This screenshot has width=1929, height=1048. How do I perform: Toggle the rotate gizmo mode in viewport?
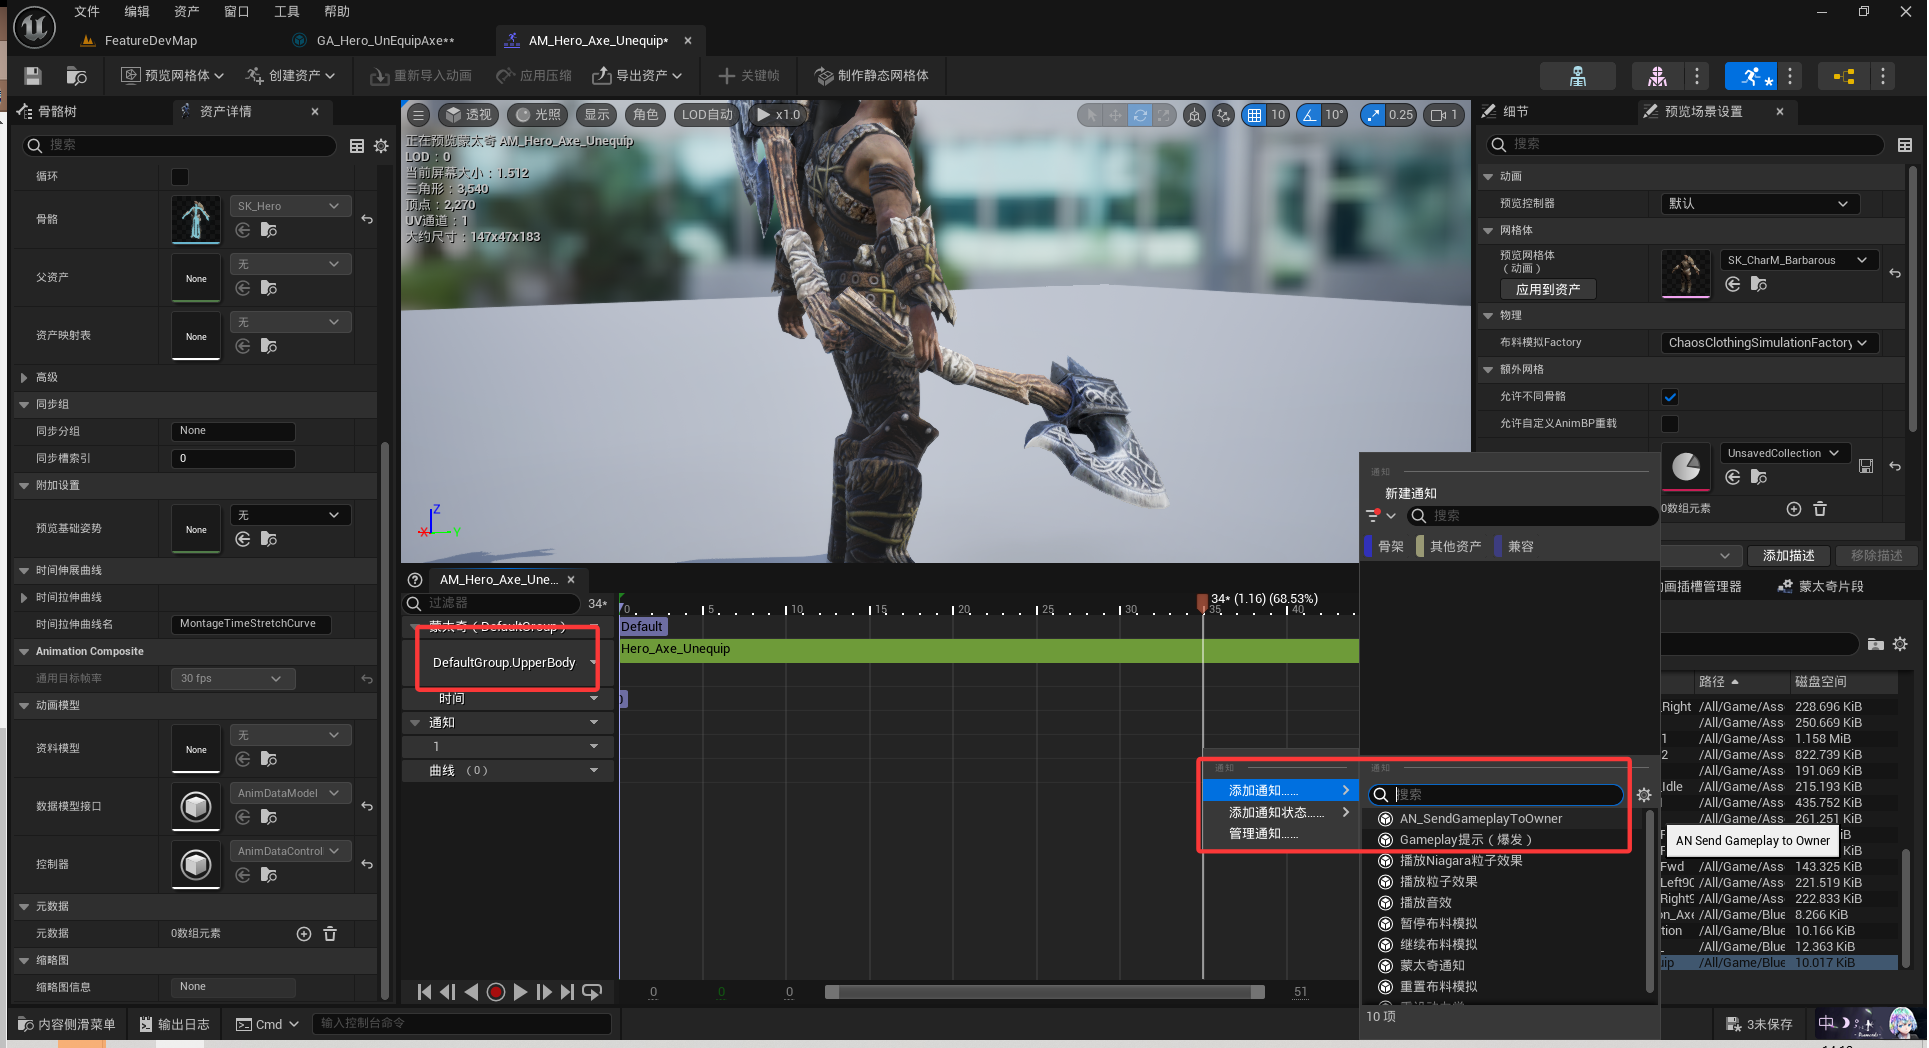pos(1140,115)
